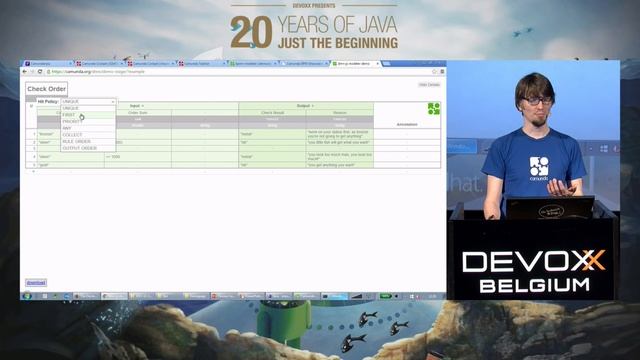The width and height of the screenshot is (640, 360).
Task: Reload the page with the refresh icon
Action: tap(40, 71)
